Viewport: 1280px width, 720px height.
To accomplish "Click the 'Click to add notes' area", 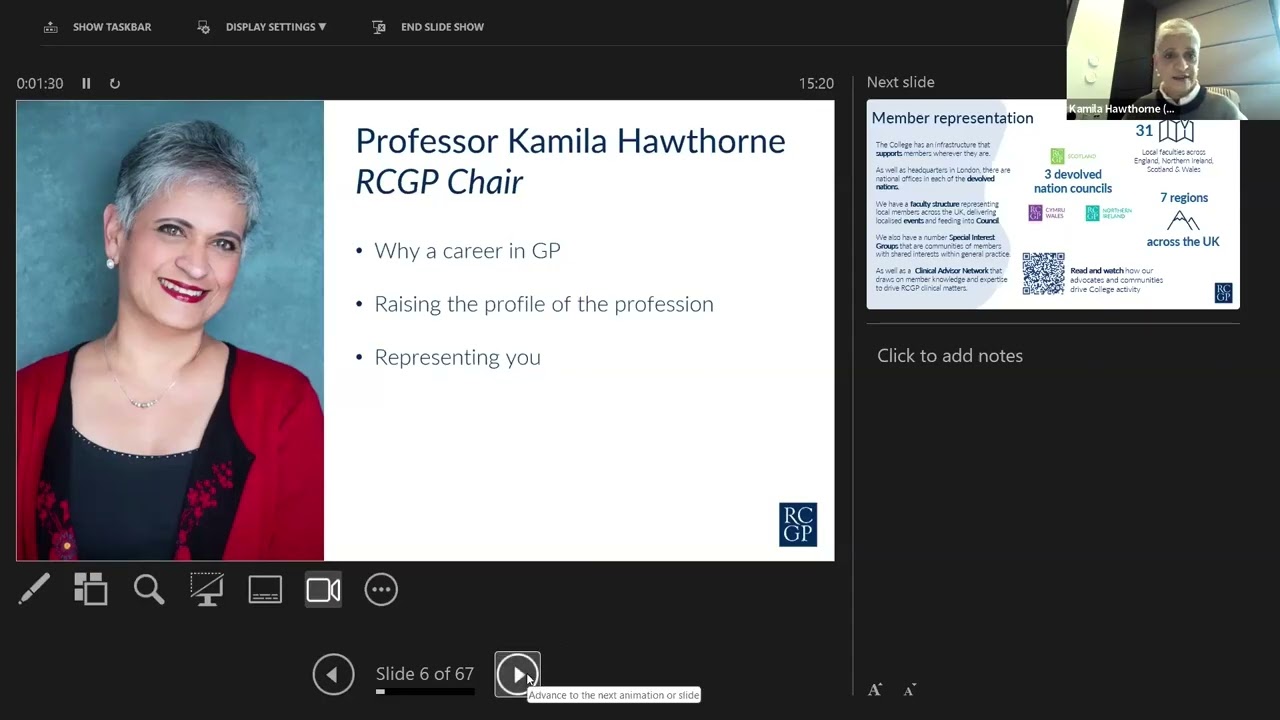I will point(950,356).
